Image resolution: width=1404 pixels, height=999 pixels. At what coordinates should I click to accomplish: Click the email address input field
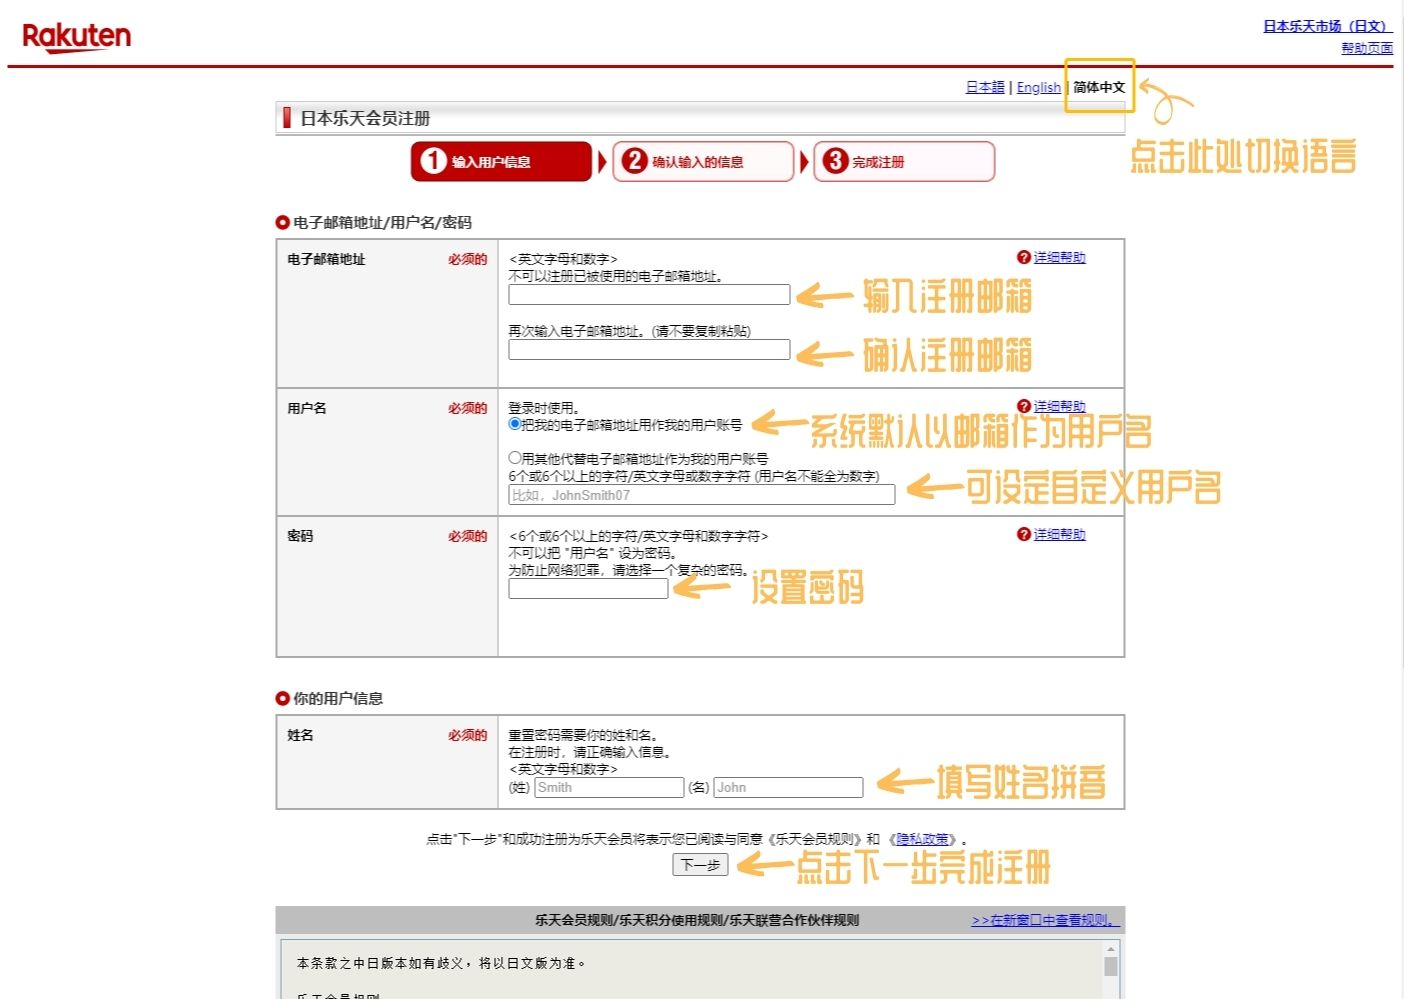(x=648, y=294)
